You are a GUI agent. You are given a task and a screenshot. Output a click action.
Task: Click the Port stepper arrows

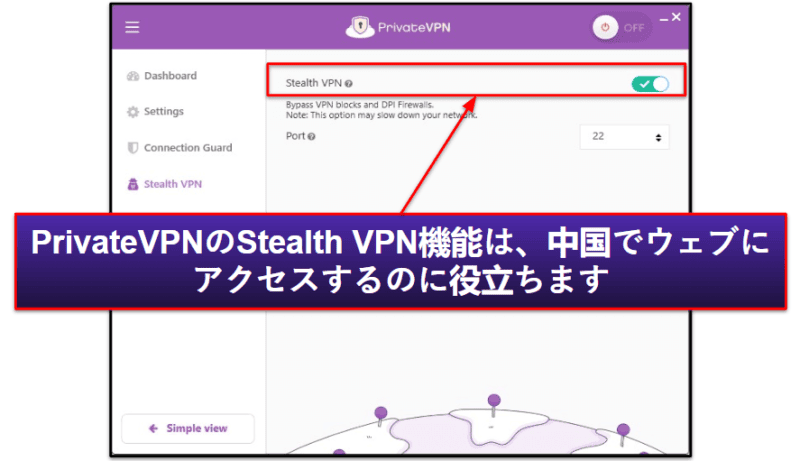pos(658,137)
